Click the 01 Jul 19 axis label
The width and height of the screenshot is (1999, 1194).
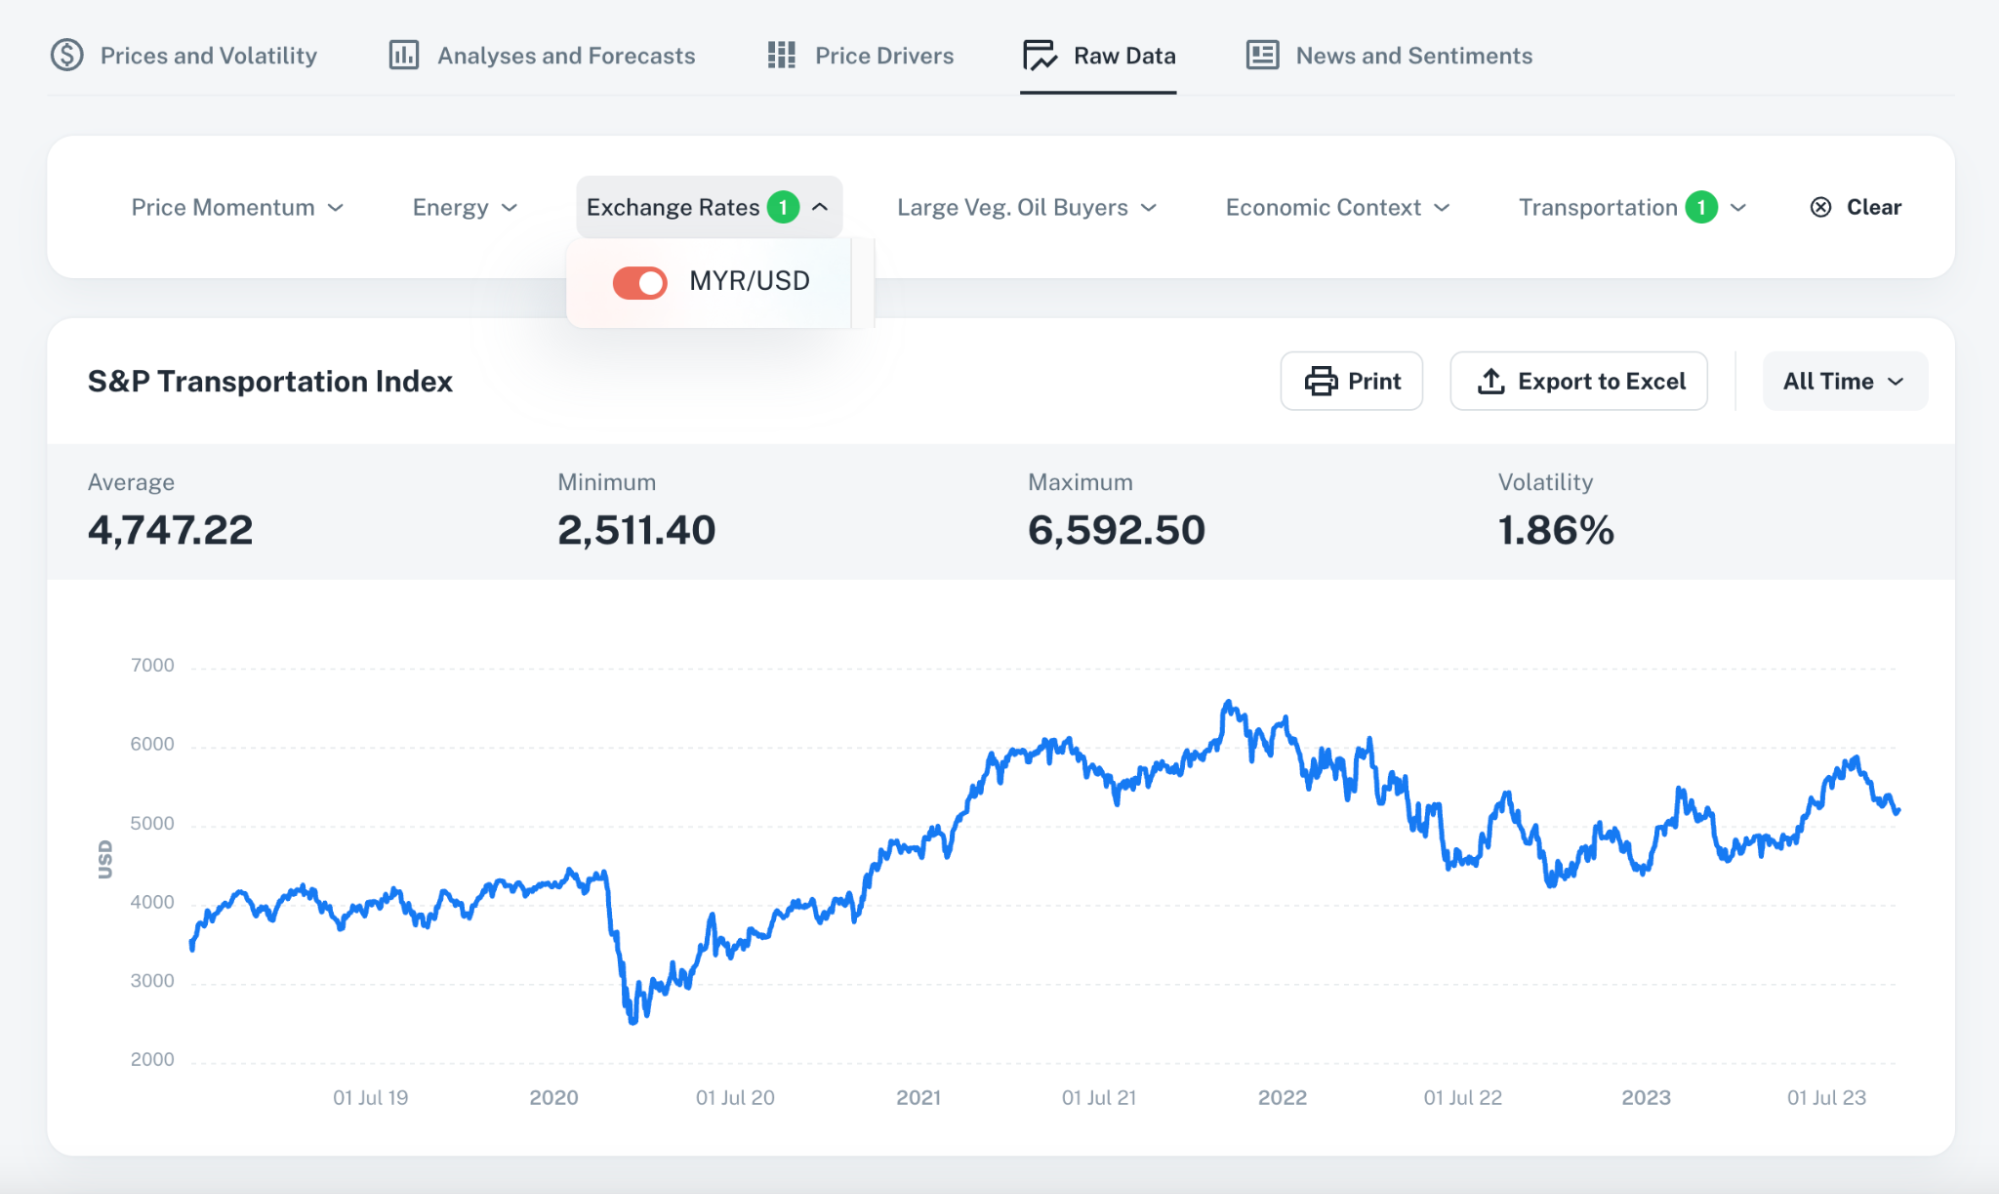click(371, 1098)
